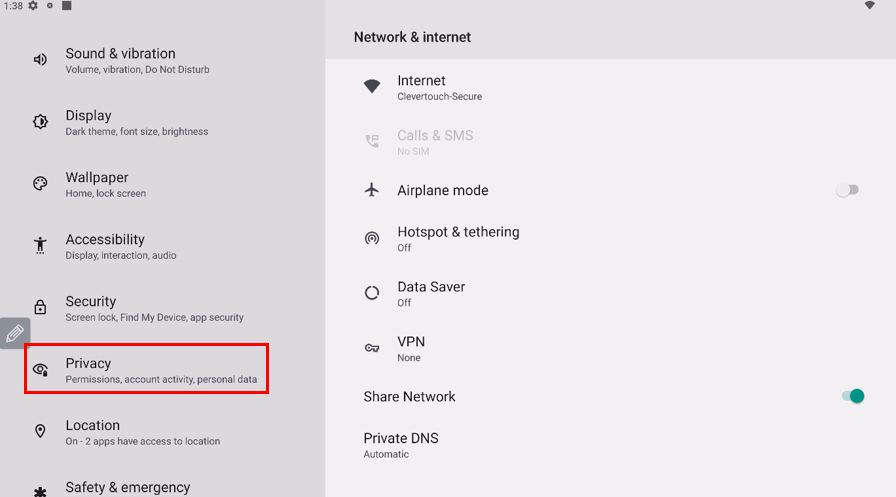Click the Sound & vibration speaker icon

(40, 60)
